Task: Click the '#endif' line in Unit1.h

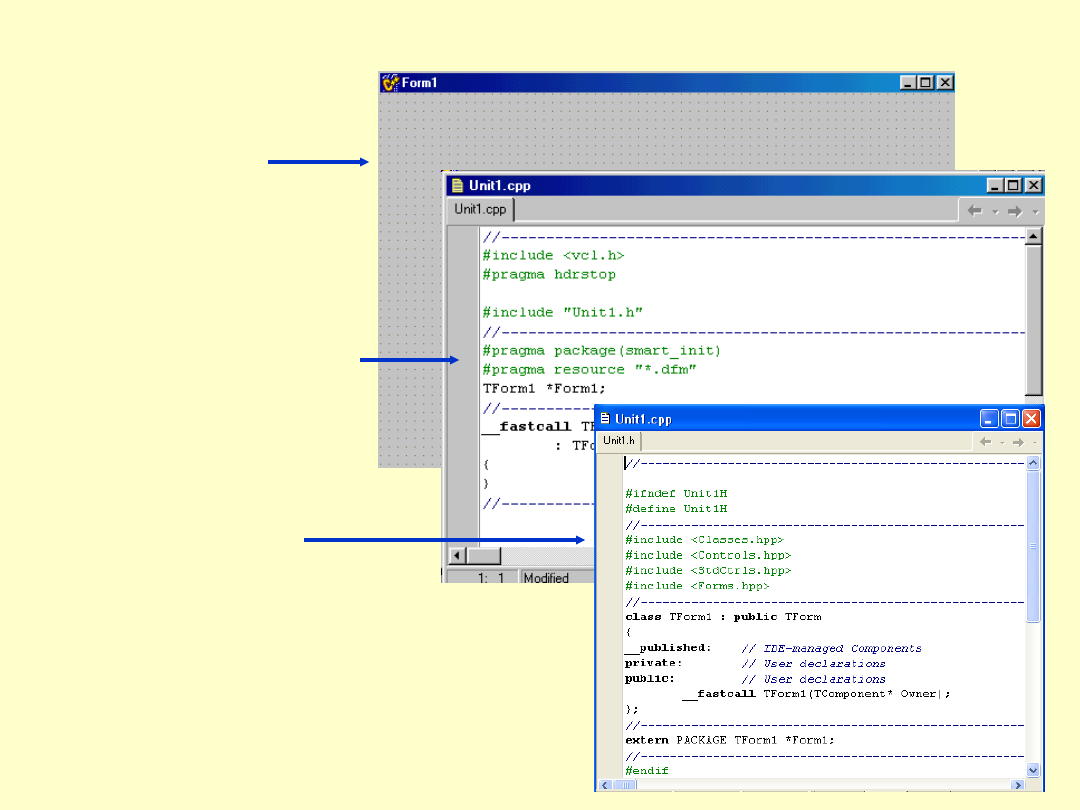Action: pos(646,771)
